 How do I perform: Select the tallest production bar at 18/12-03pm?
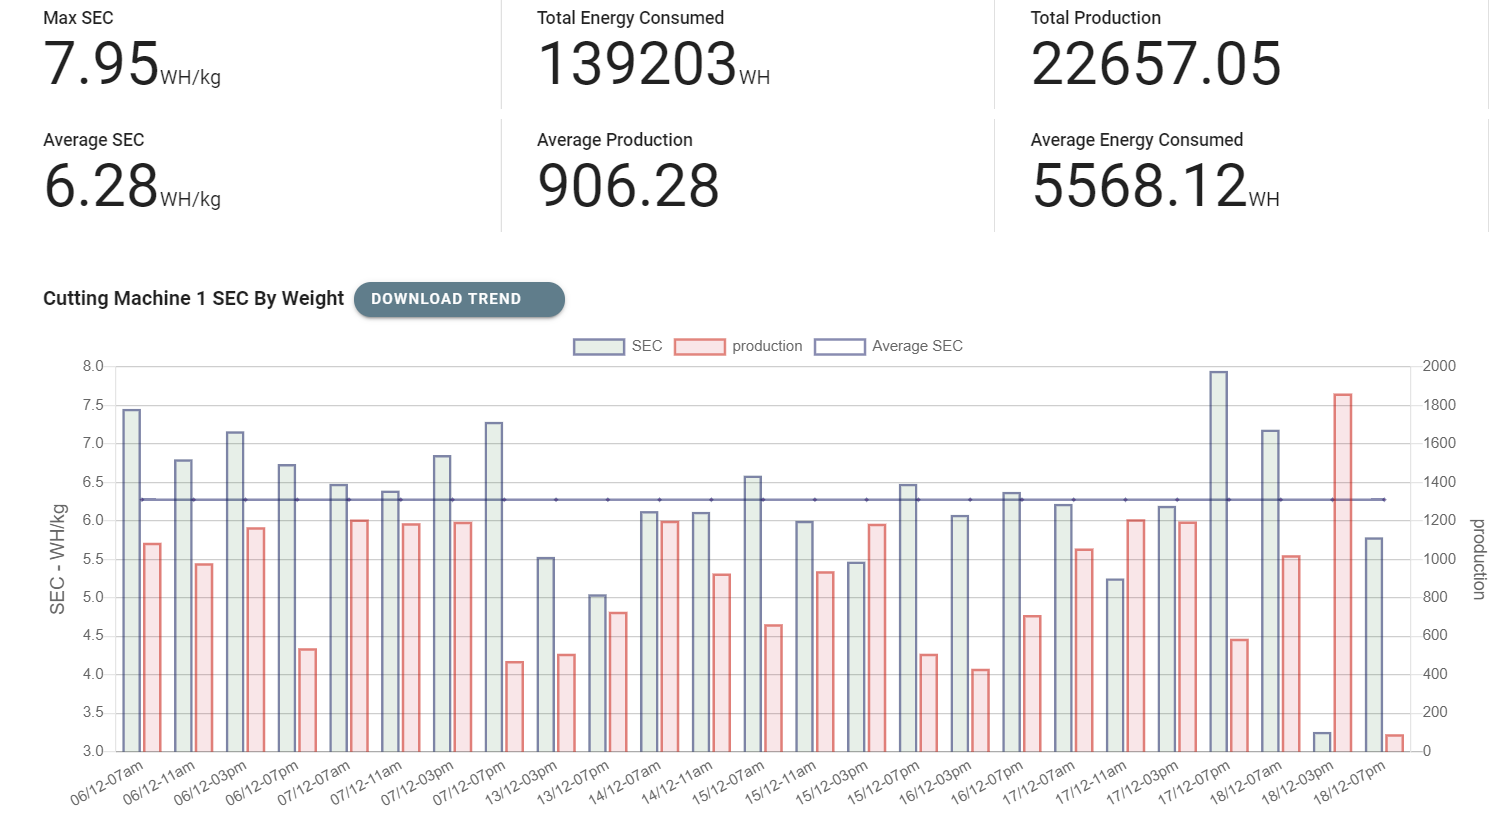[x=1343, y=574]
